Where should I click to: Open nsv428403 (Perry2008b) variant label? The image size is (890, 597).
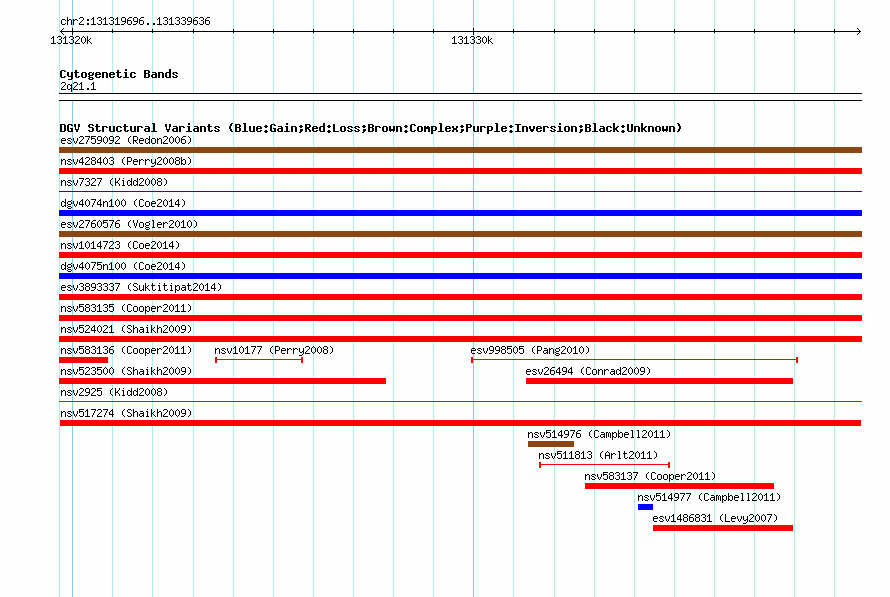[x=126, y=161]
